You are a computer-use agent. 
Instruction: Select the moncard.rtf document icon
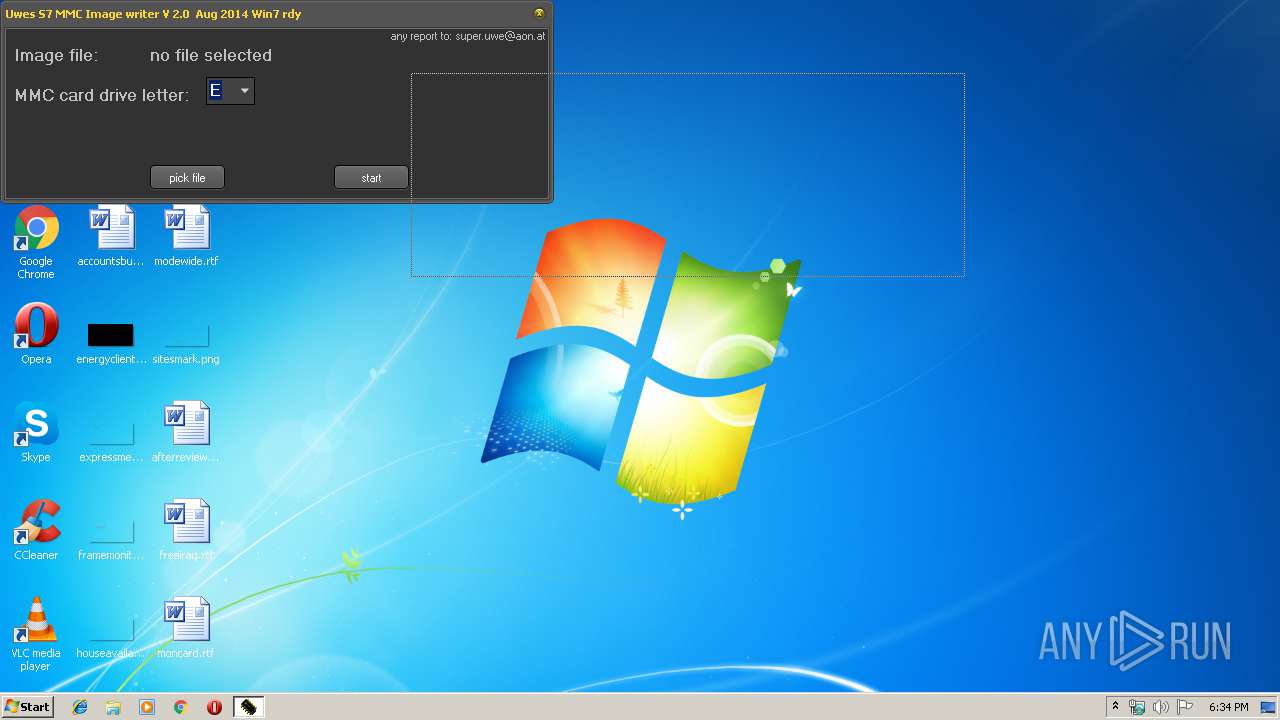coord(186,628)
